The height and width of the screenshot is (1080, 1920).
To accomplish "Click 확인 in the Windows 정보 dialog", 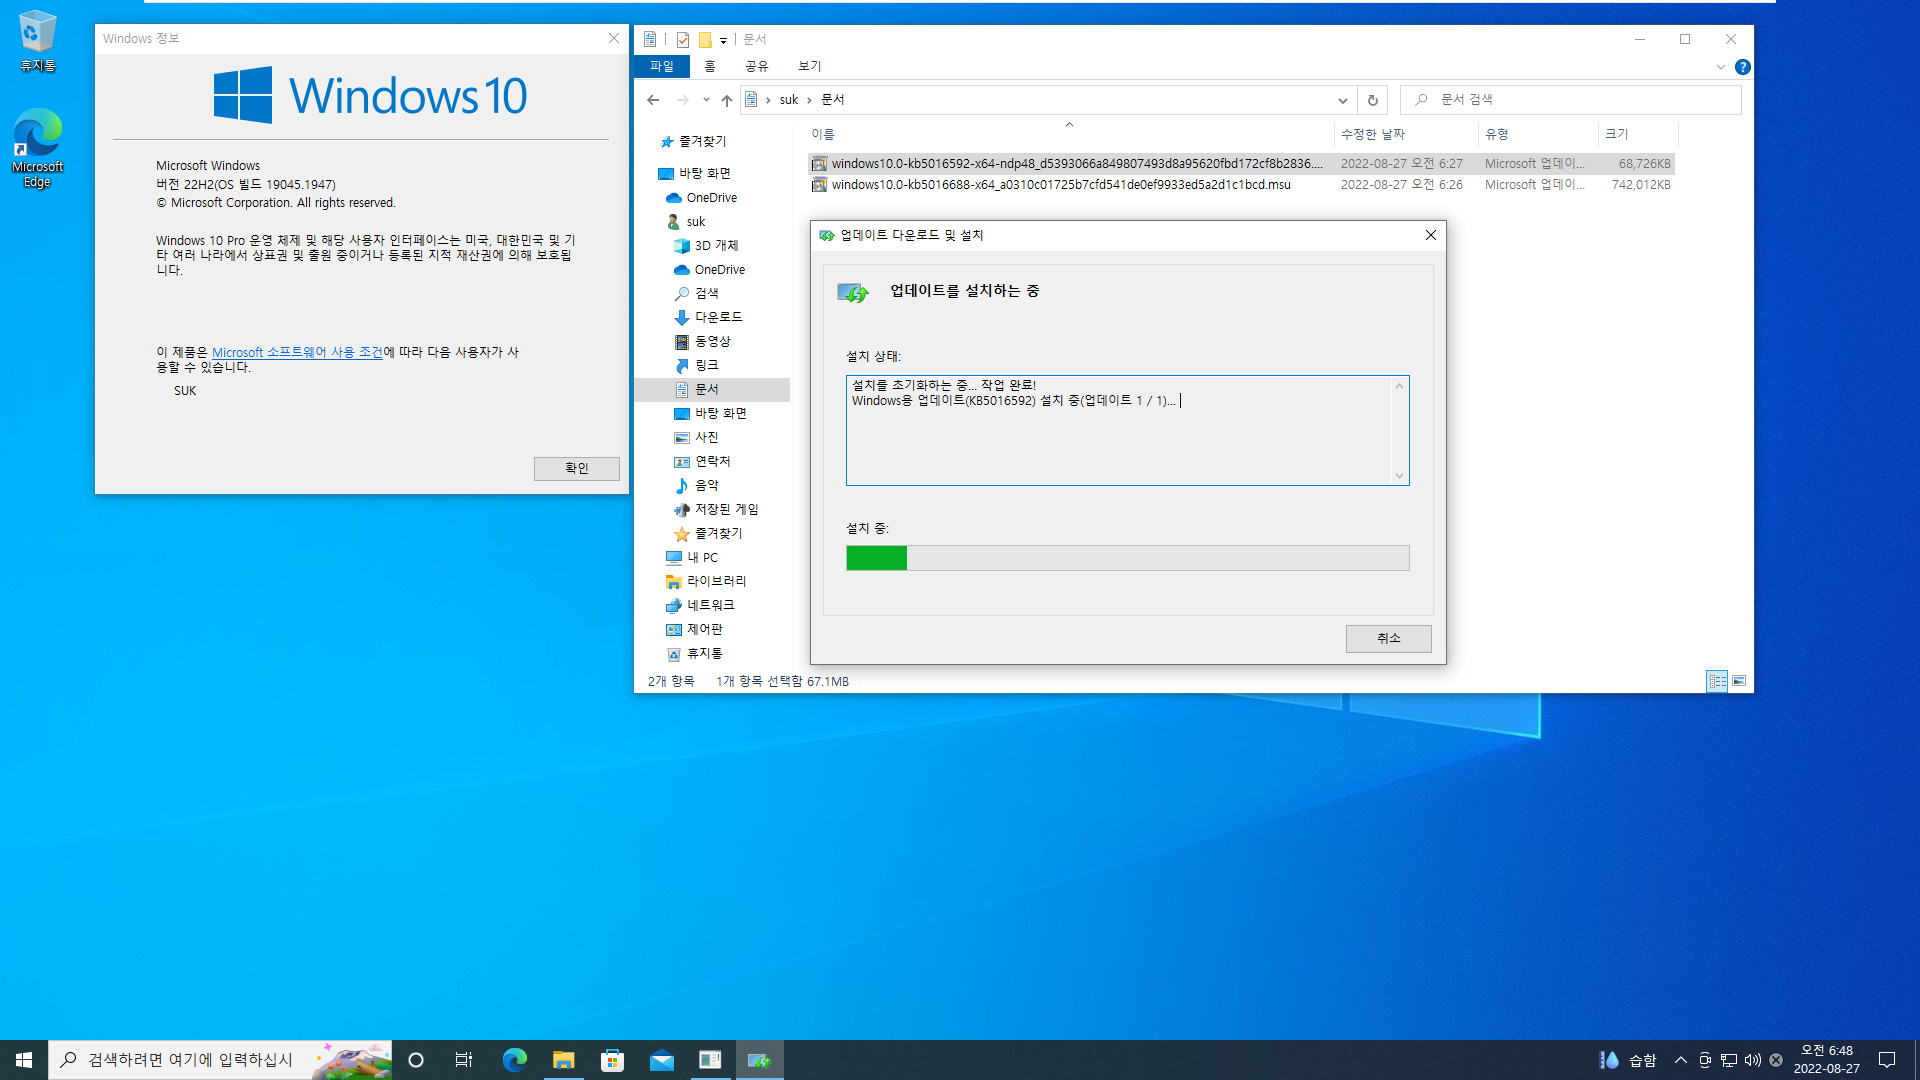I will [576, 469].
